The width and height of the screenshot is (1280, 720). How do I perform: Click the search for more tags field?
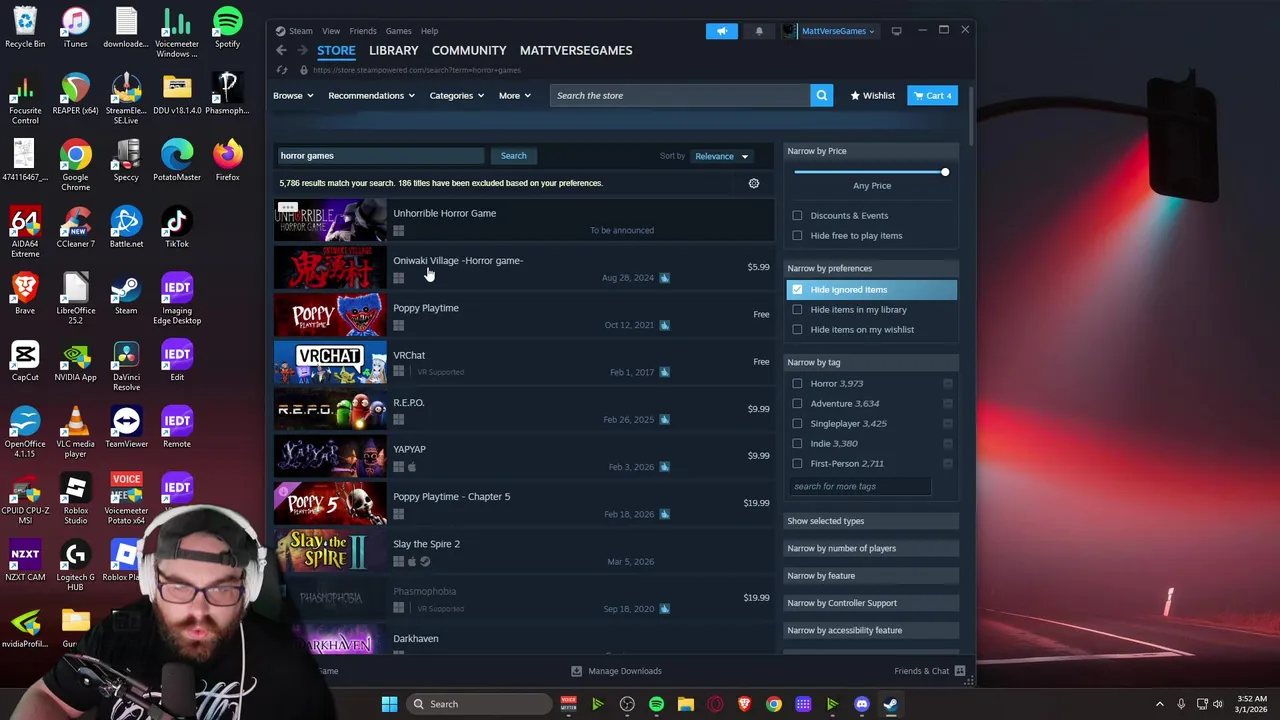[860, 486]
